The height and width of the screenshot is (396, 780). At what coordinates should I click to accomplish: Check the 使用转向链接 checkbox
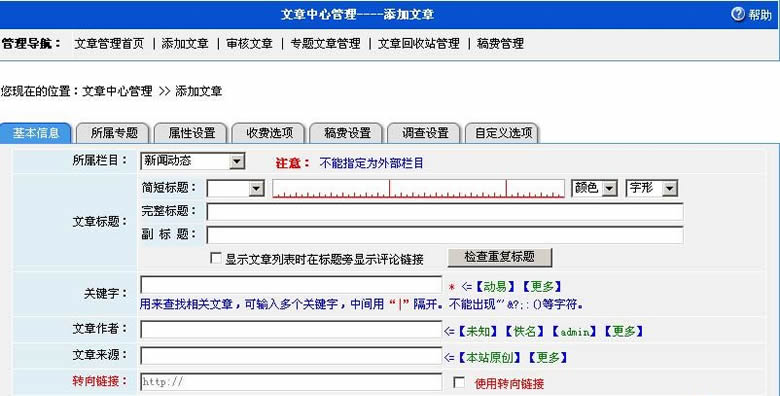[459, 382]
